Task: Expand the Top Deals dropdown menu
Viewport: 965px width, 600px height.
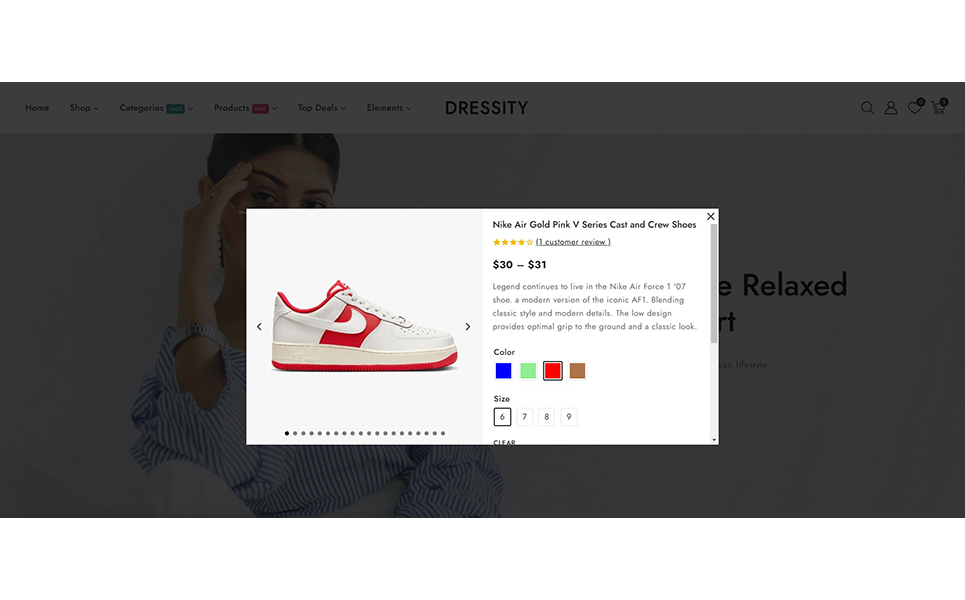Action: (322, 108)
